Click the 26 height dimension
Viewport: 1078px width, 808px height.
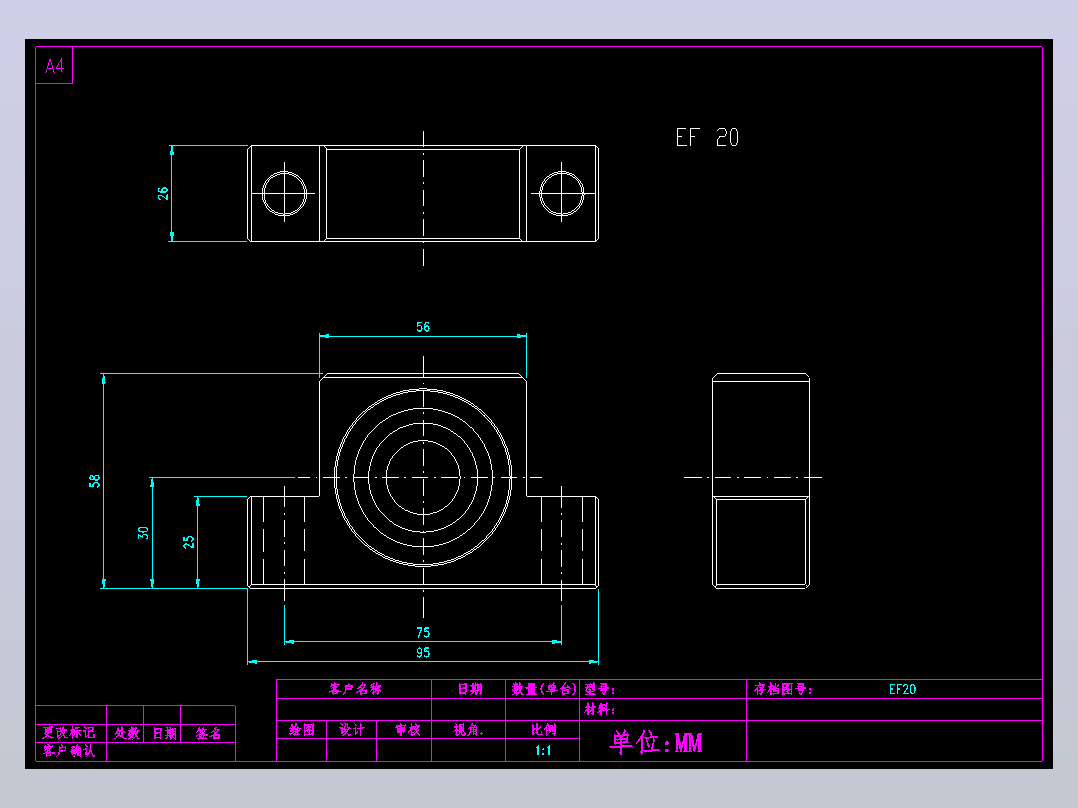(x=163, y=193)
